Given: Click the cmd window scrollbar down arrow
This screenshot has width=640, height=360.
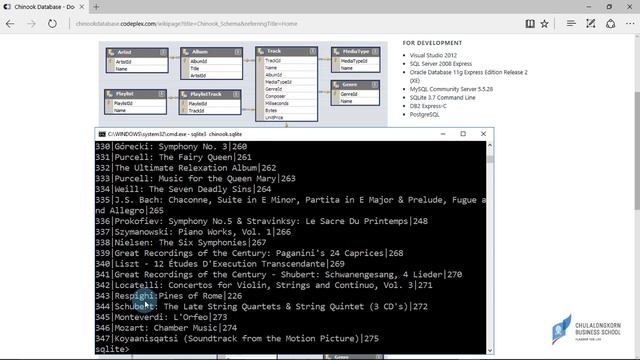Looking at the screenshot, I should coord(490,350).
